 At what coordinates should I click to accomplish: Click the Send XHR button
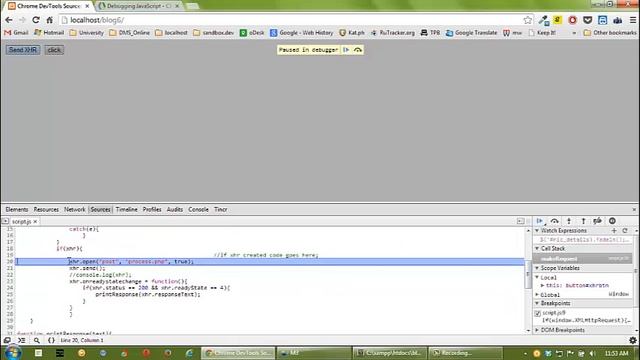[x=23, y=50]
